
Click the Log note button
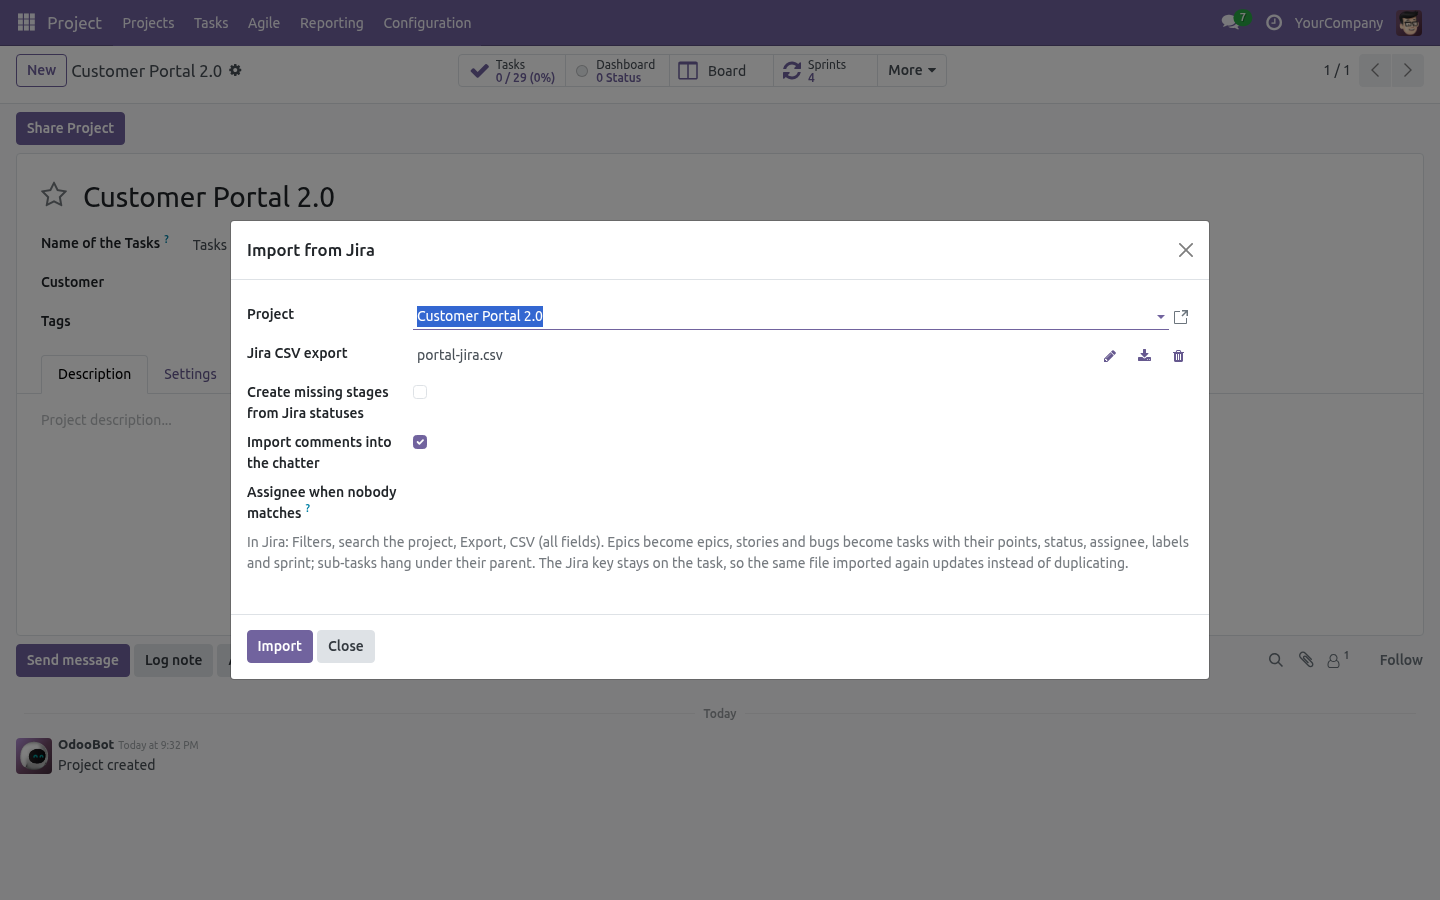173,660
